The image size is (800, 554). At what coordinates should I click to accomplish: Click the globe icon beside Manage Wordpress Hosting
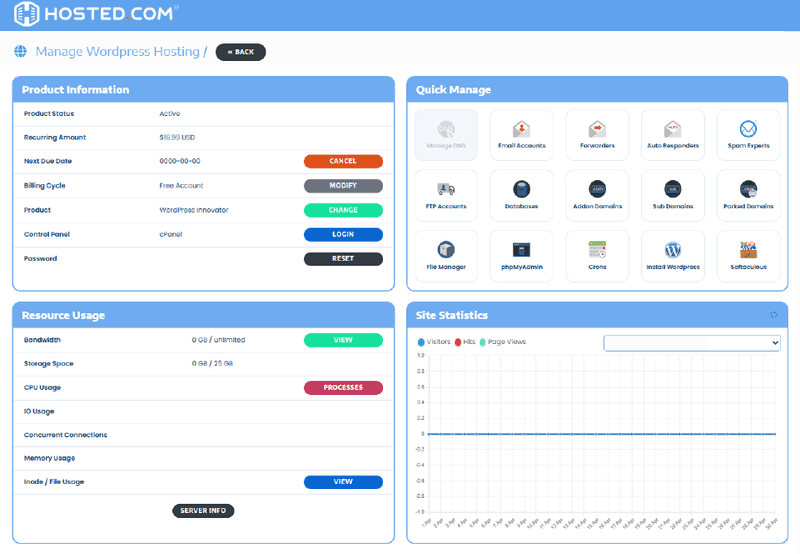pos(20,52)
